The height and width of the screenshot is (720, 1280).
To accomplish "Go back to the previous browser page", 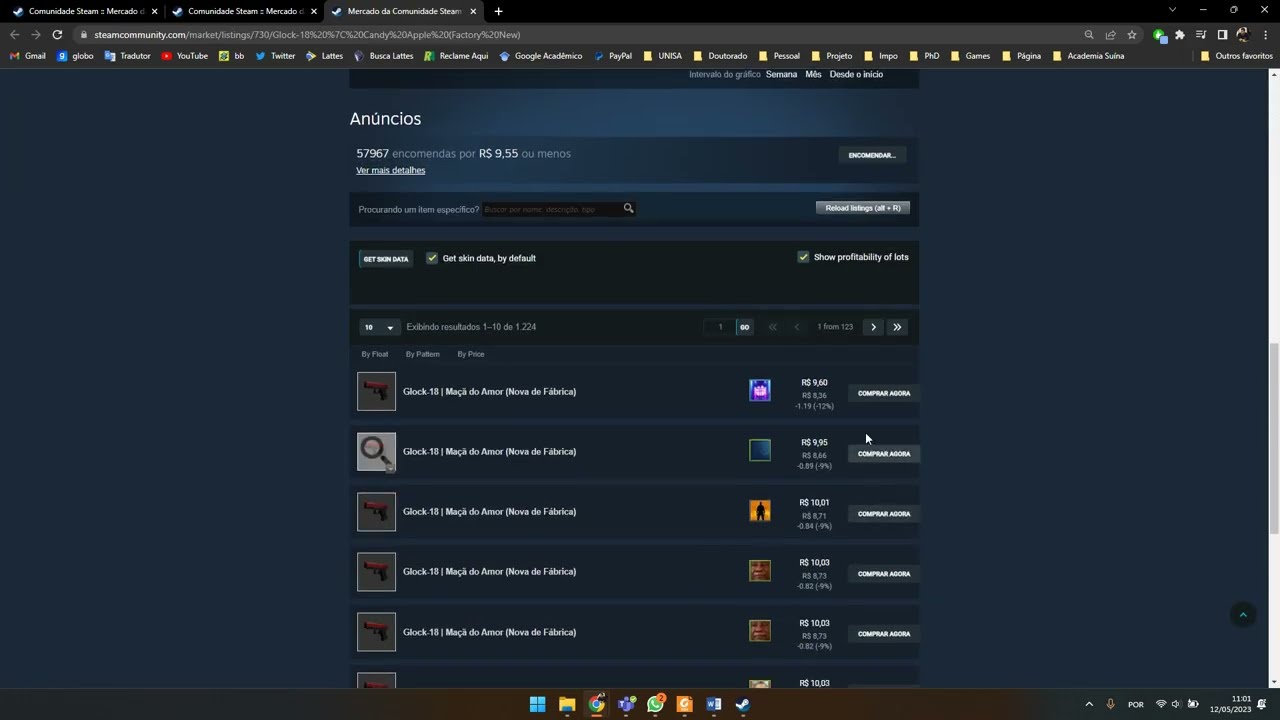I will [x=14, y=34].
